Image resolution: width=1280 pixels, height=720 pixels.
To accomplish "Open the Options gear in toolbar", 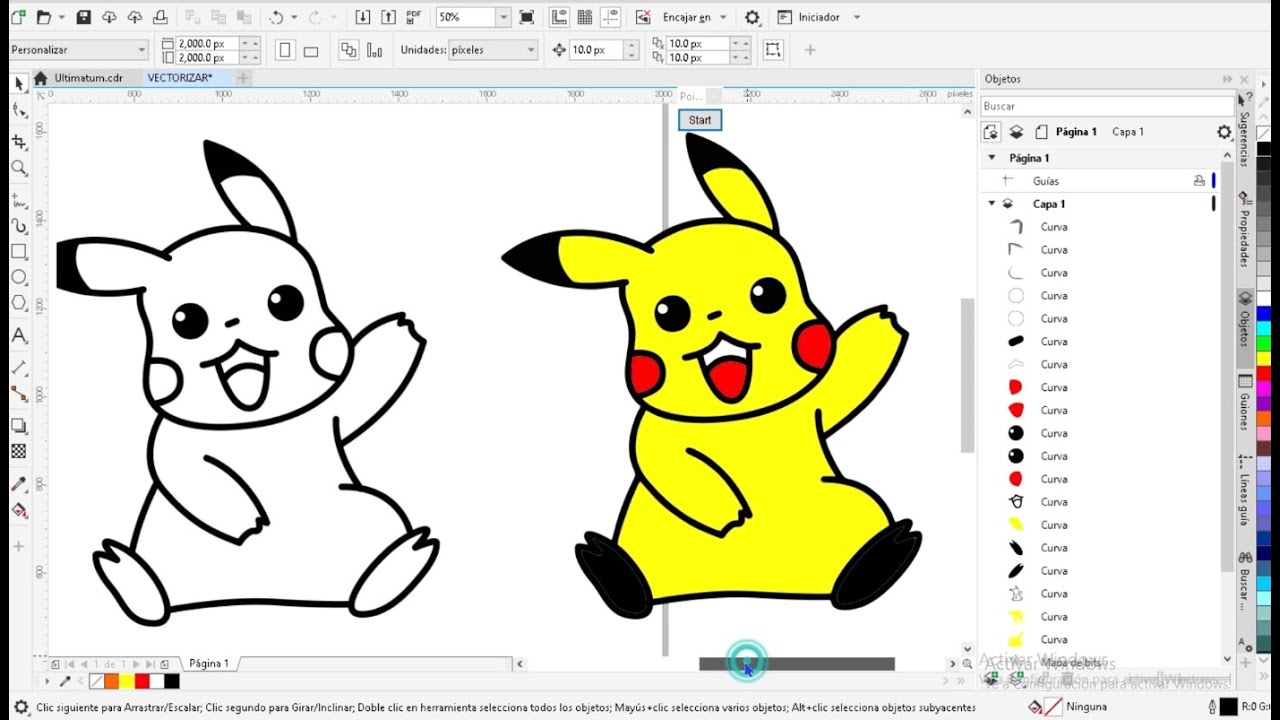I will [x=753, y=17].
